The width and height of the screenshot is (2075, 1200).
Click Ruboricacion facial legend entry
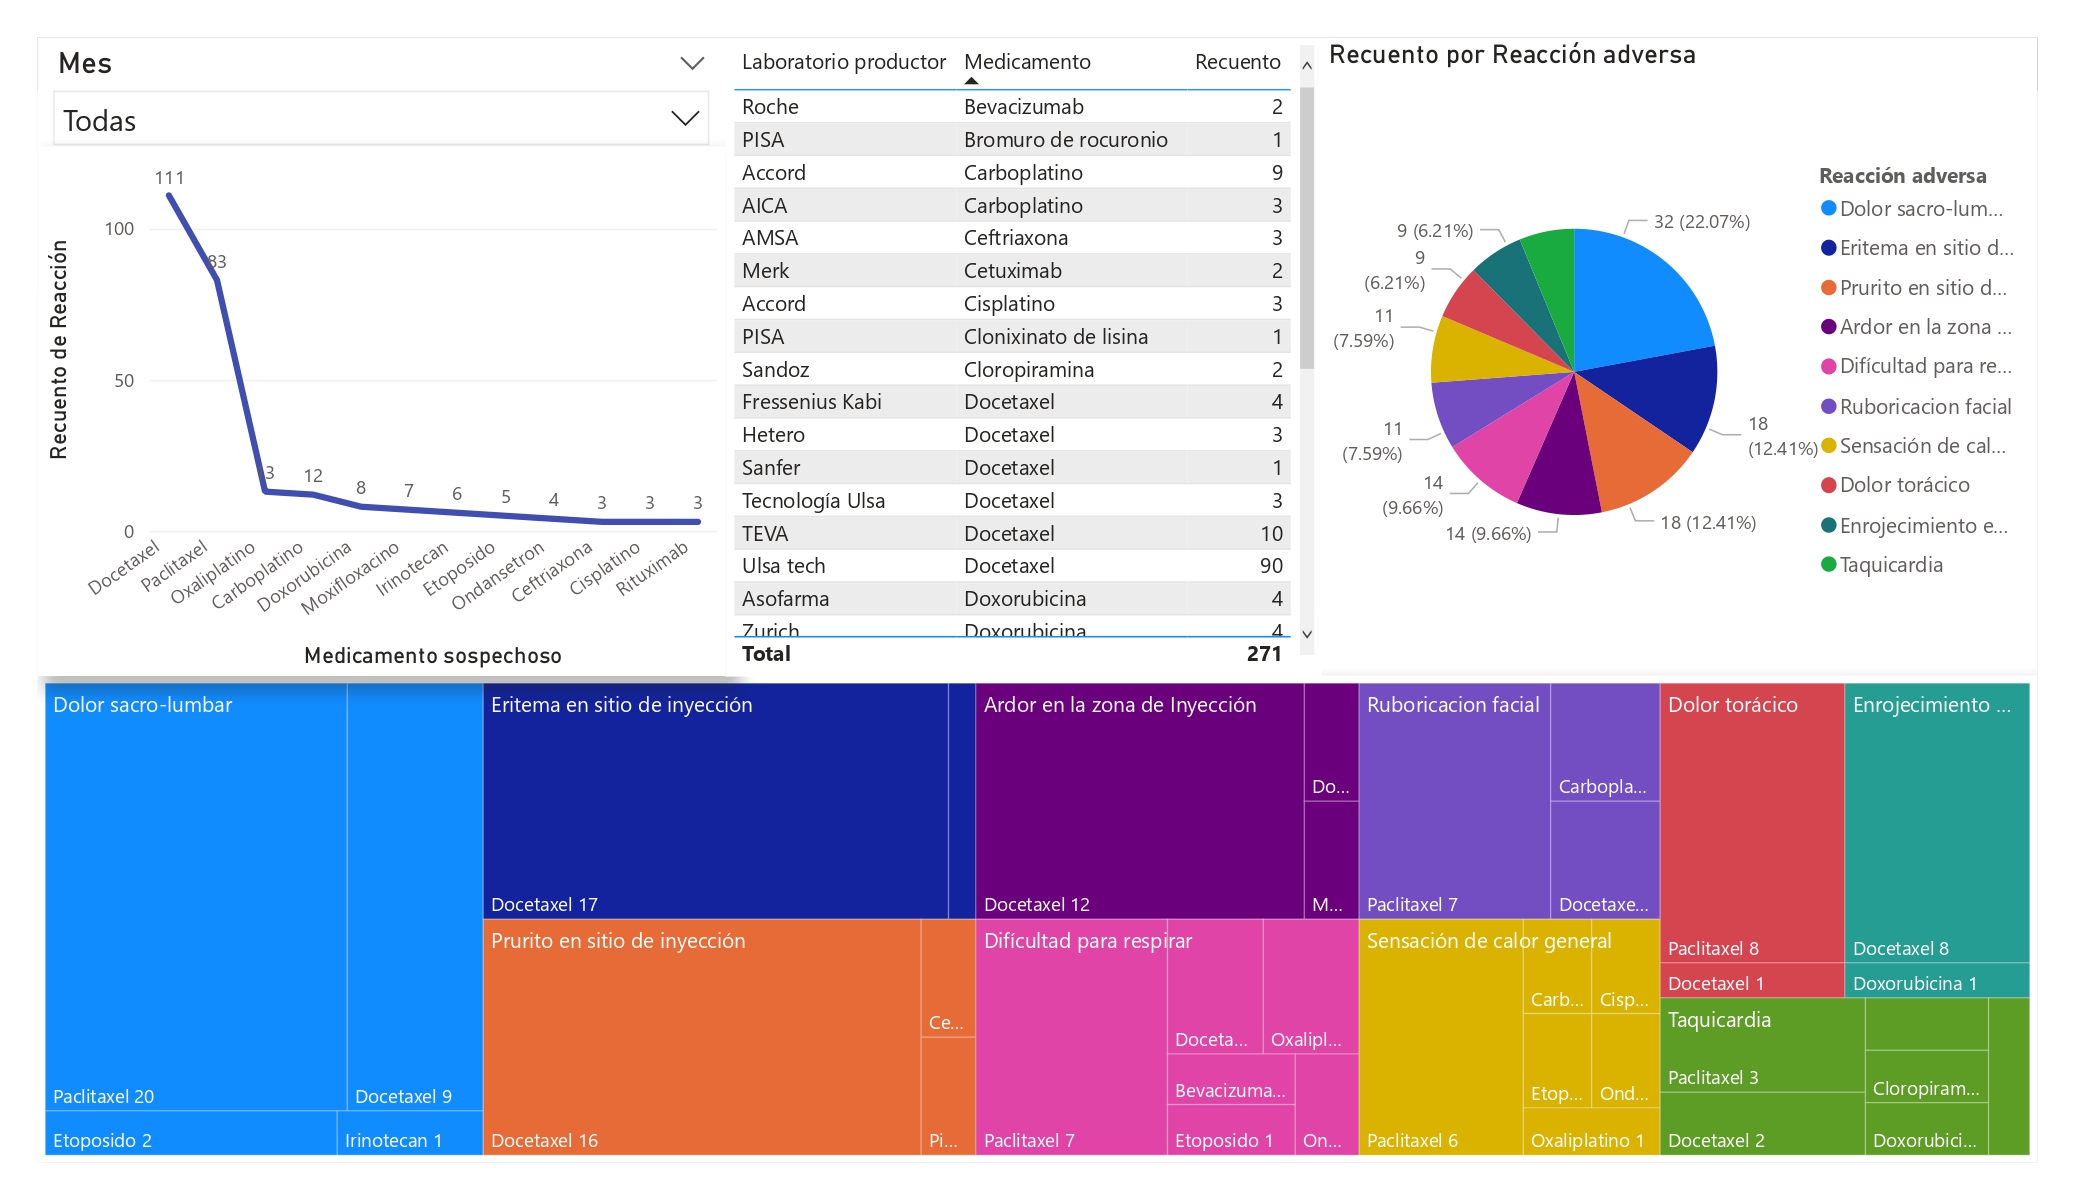(x=1924, y=407)
